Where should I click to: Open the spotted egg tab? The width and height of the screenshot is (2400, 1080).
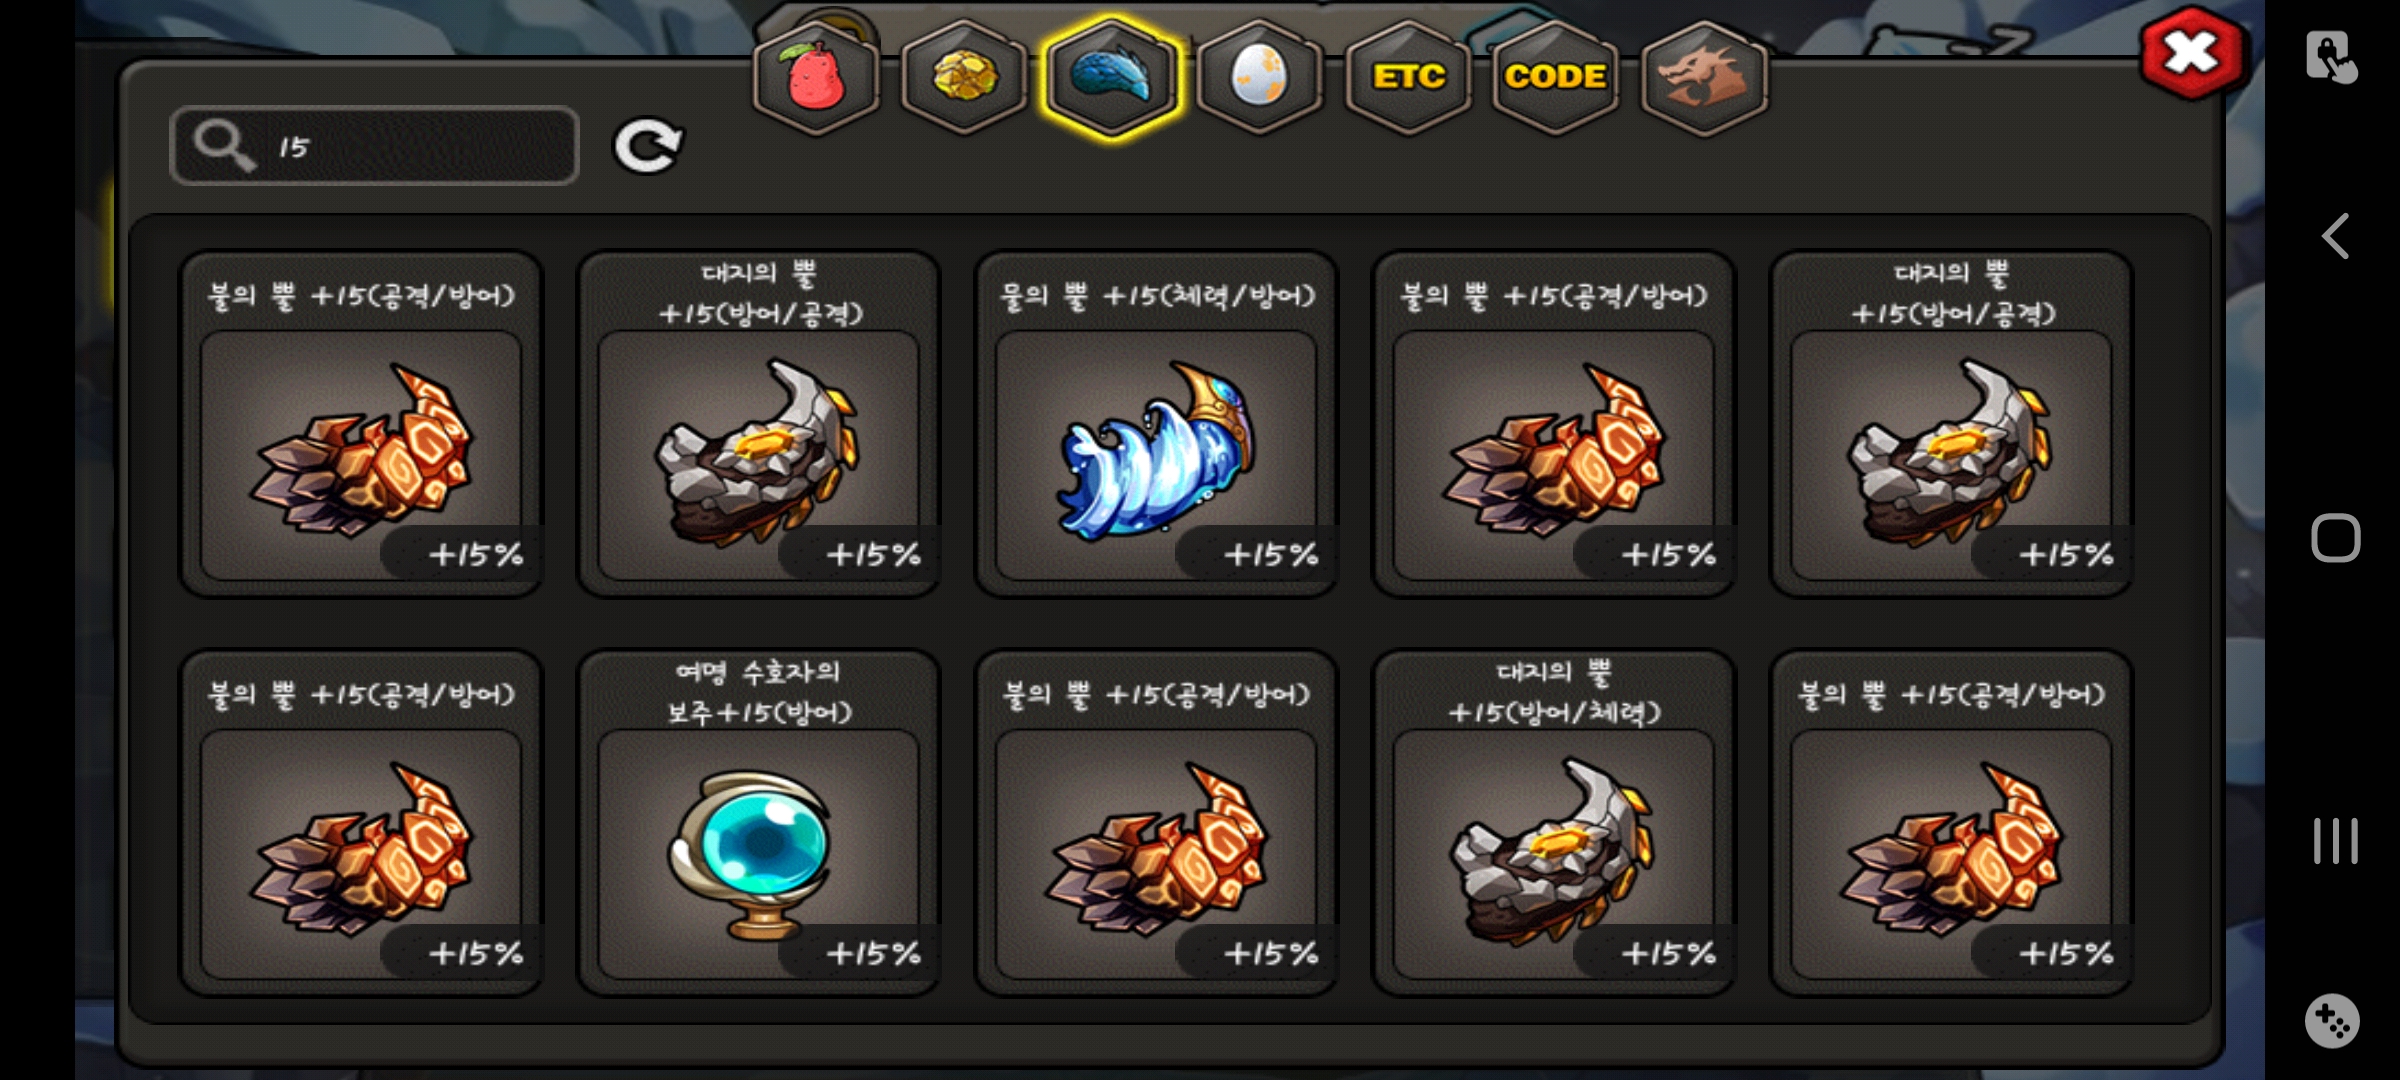(1260, 77)
